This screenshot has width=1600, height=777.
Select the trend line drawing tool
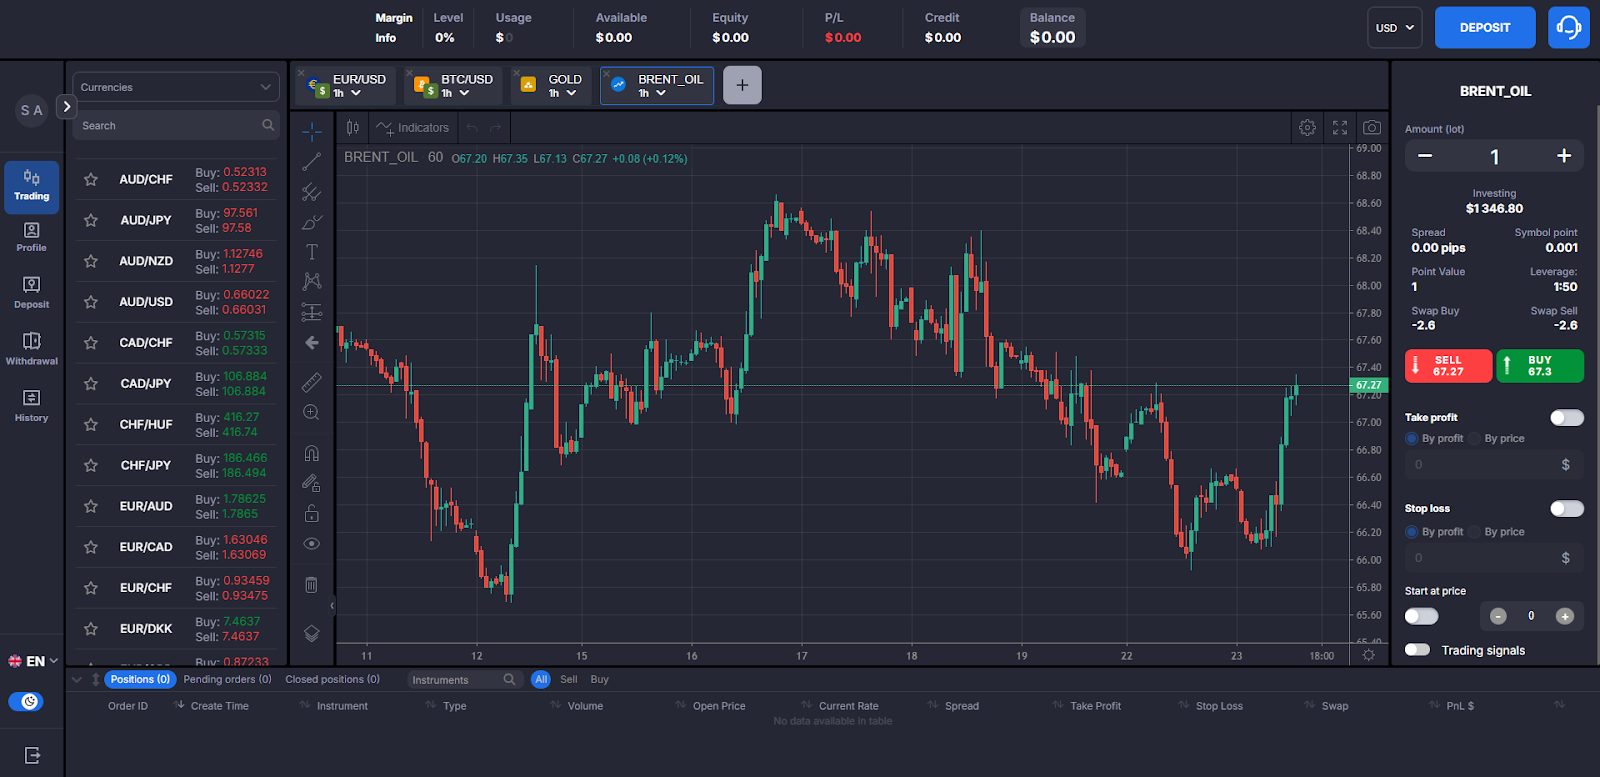(312, 162)
